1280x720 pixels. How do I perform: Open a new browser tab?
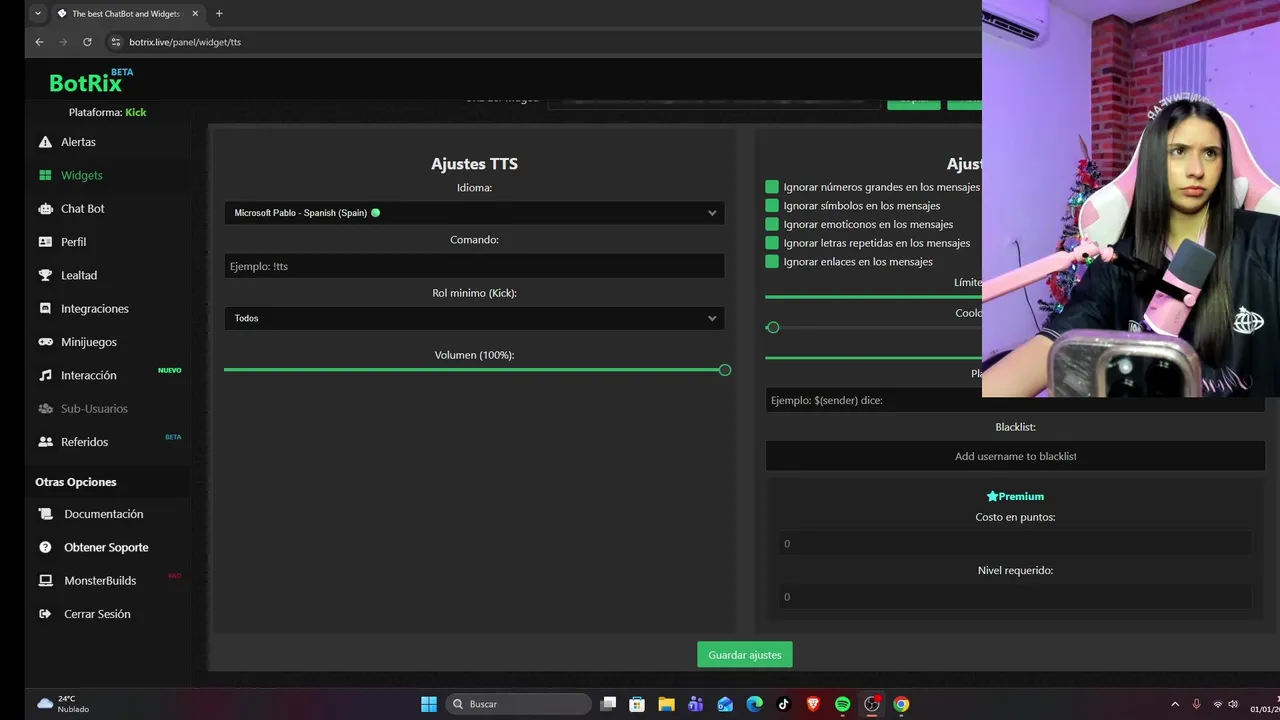point(219,14)
